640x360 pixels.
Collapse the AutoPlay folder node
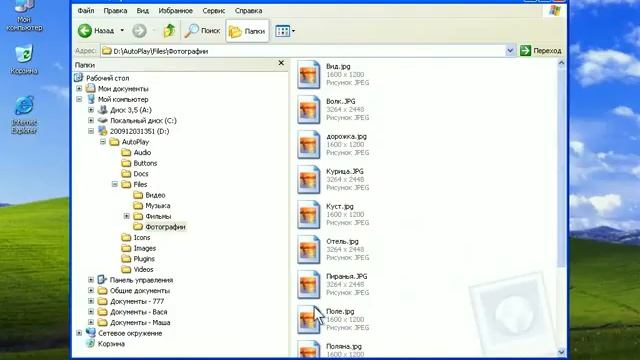pyautogui.click(x=103, y=142)
